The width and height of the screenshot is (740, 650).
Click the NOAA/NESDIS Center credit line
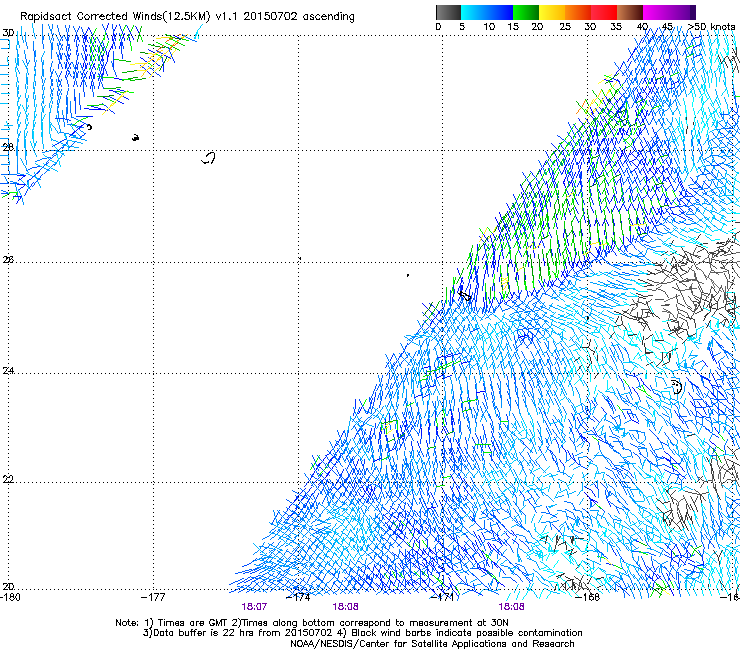[432, 644]
